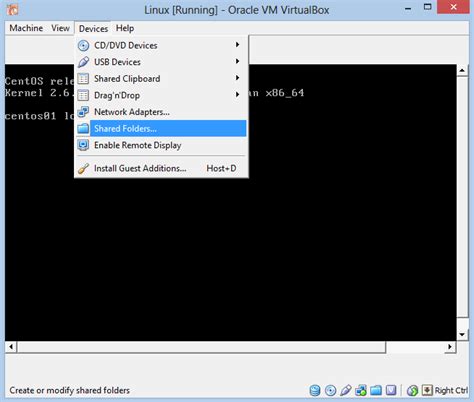Expand CD/DVD Devices submenu arrow
474x402 pixels.
[237, 45]
